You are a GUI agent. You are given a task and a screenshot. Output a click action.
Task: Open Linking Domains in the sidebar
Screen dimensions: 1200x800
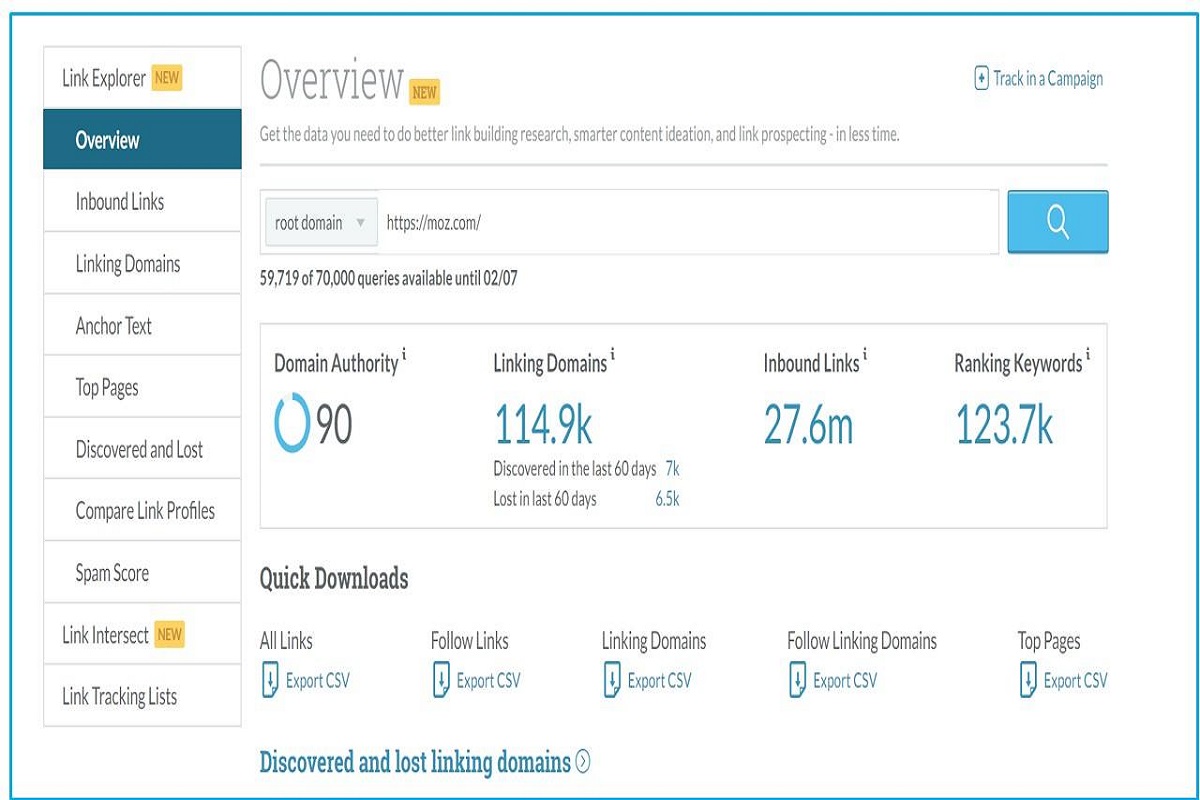coord(142,264)
